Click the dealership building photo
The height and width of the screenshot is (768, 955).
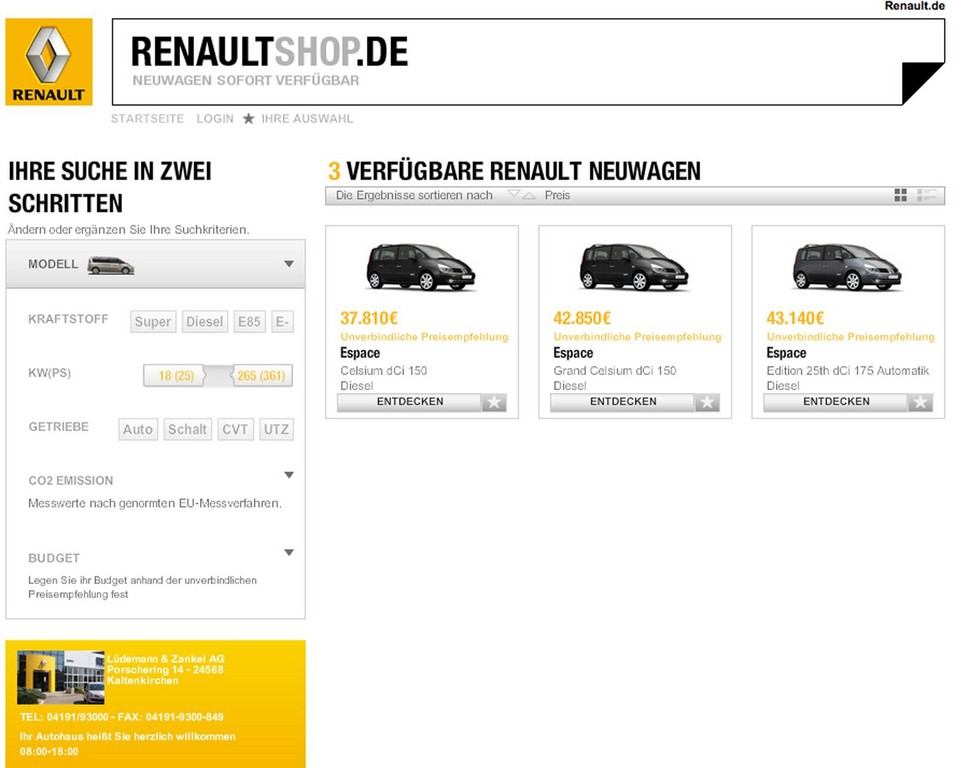point(61,677)
